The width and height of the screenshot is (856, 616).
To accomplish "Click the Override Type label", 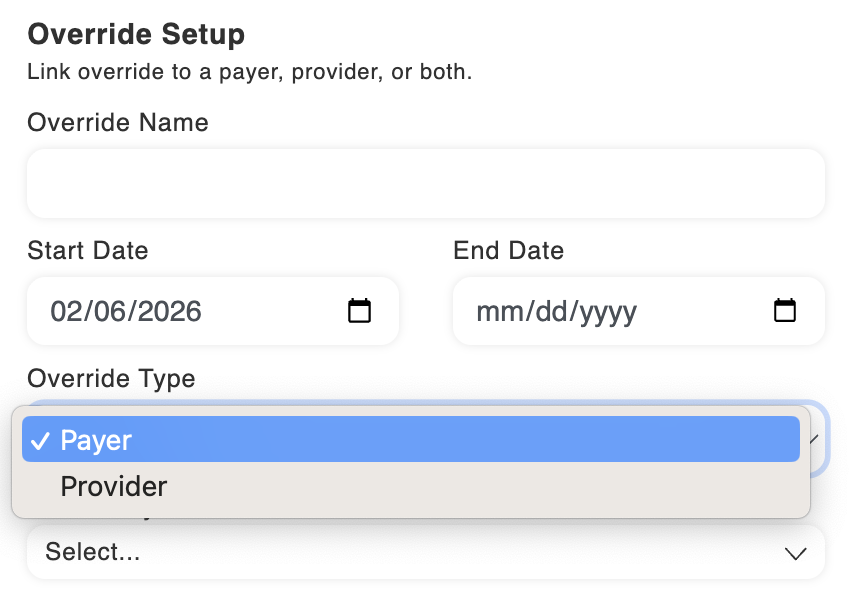I will tap(111, 378).
